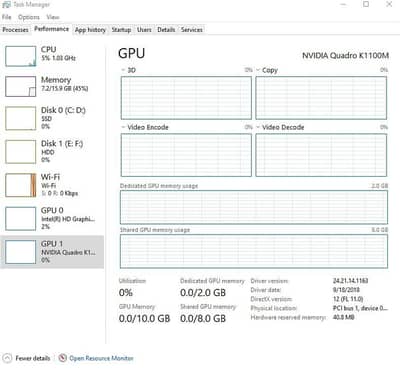
Task: Click inside the Copy usage graph
Action: pyautogui.click(x=321, y=98)
